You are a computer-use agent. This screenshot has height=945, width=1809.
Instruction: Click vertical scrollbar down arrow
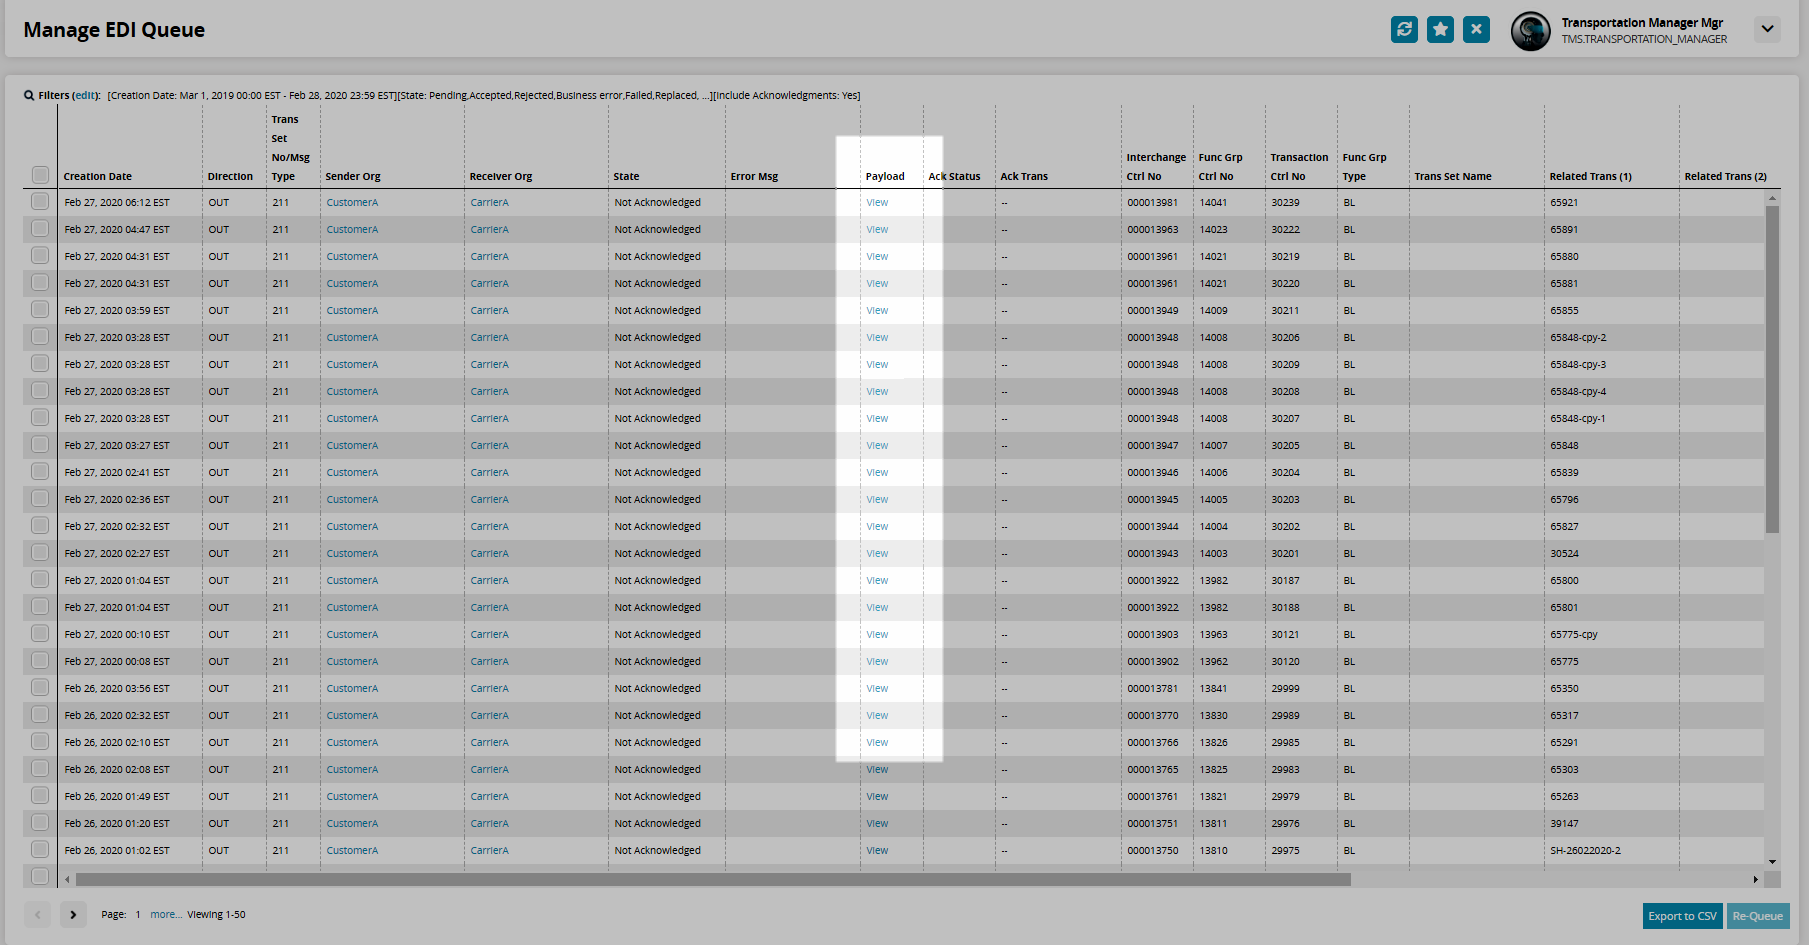(1772, 861)
